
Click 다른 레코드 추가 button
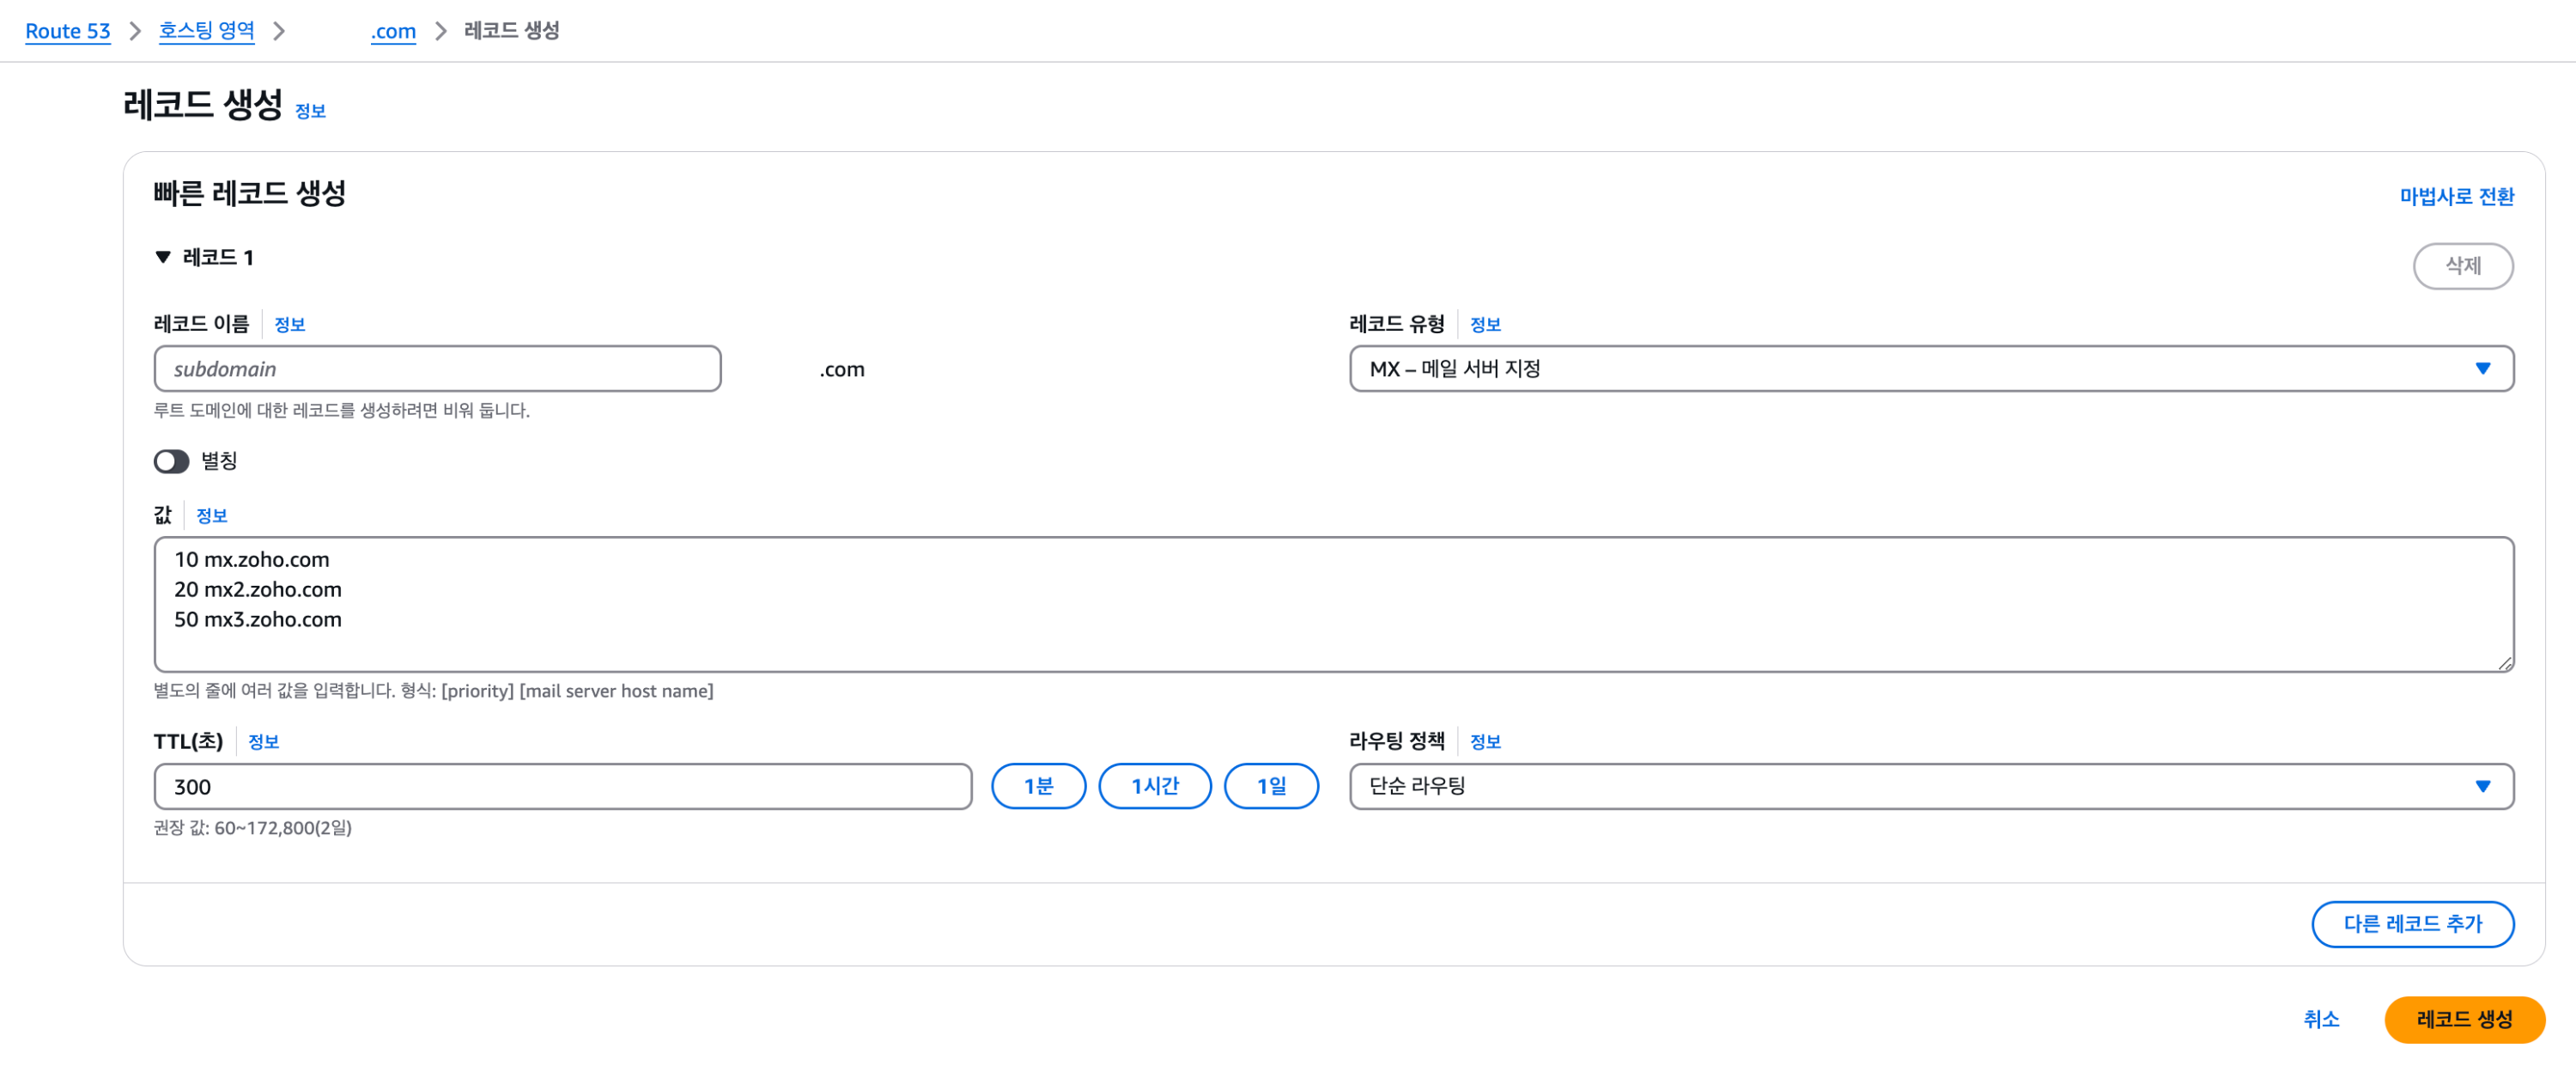pos(2412,924)
